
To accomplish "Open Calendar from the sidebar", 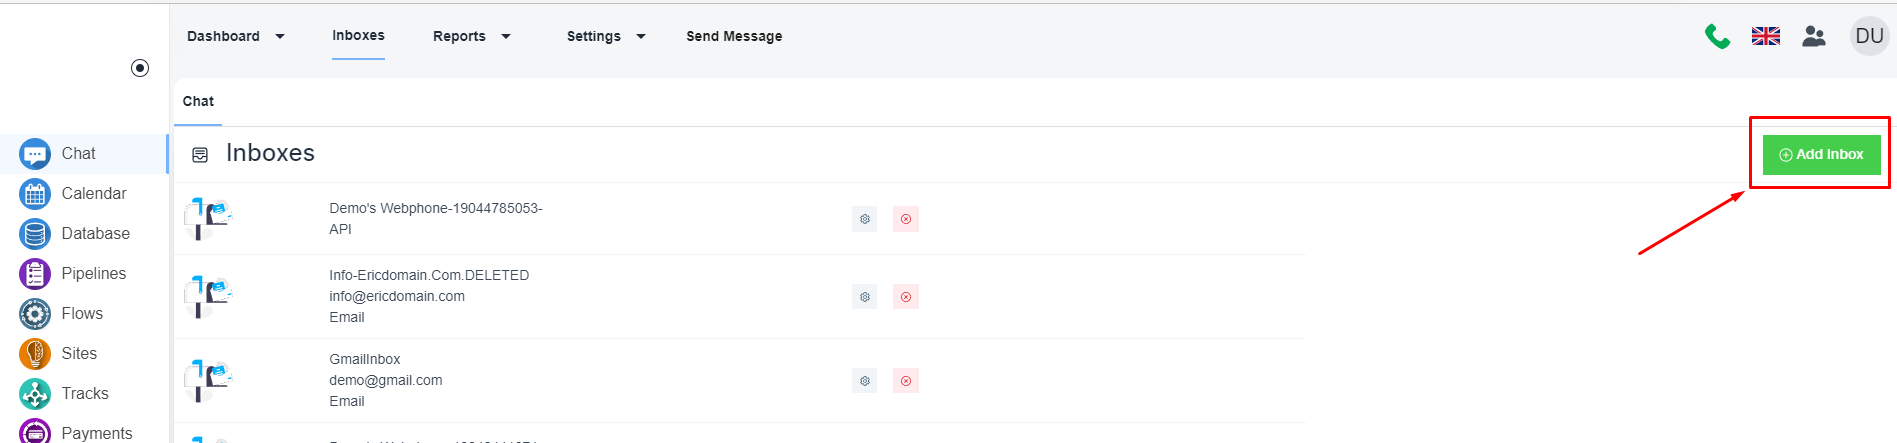I will 93,194.
